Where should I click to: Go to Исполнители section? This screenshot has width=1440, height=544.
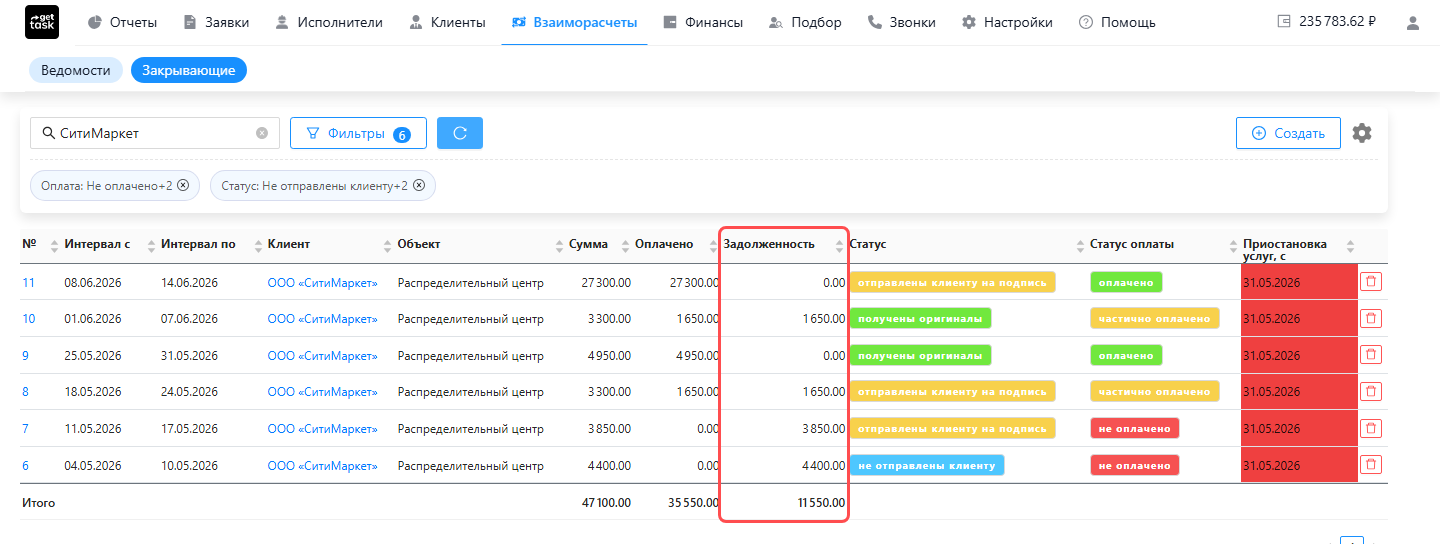[329, 22]
